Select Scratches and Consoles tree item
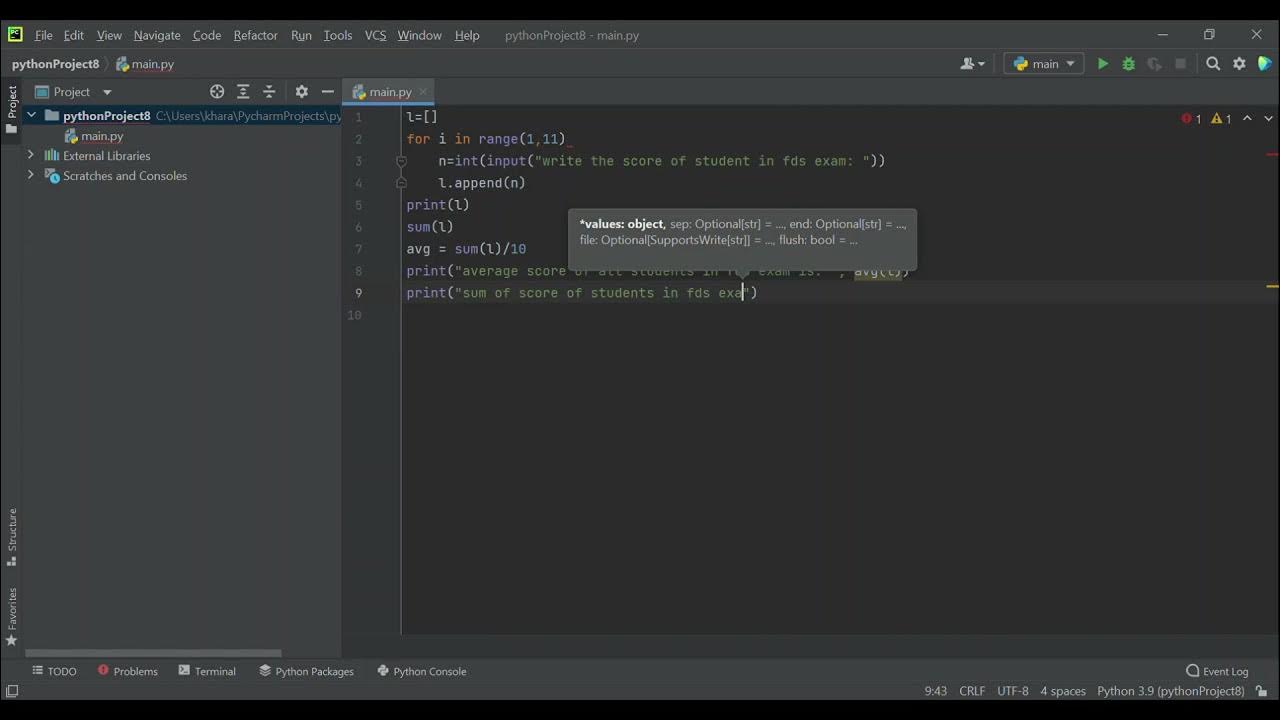 pos(124,176)
